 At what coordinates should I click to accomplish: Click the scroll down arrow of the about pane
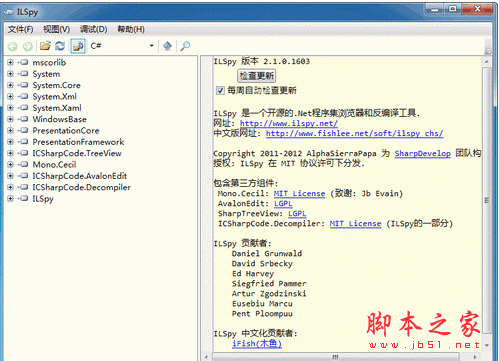487,345
